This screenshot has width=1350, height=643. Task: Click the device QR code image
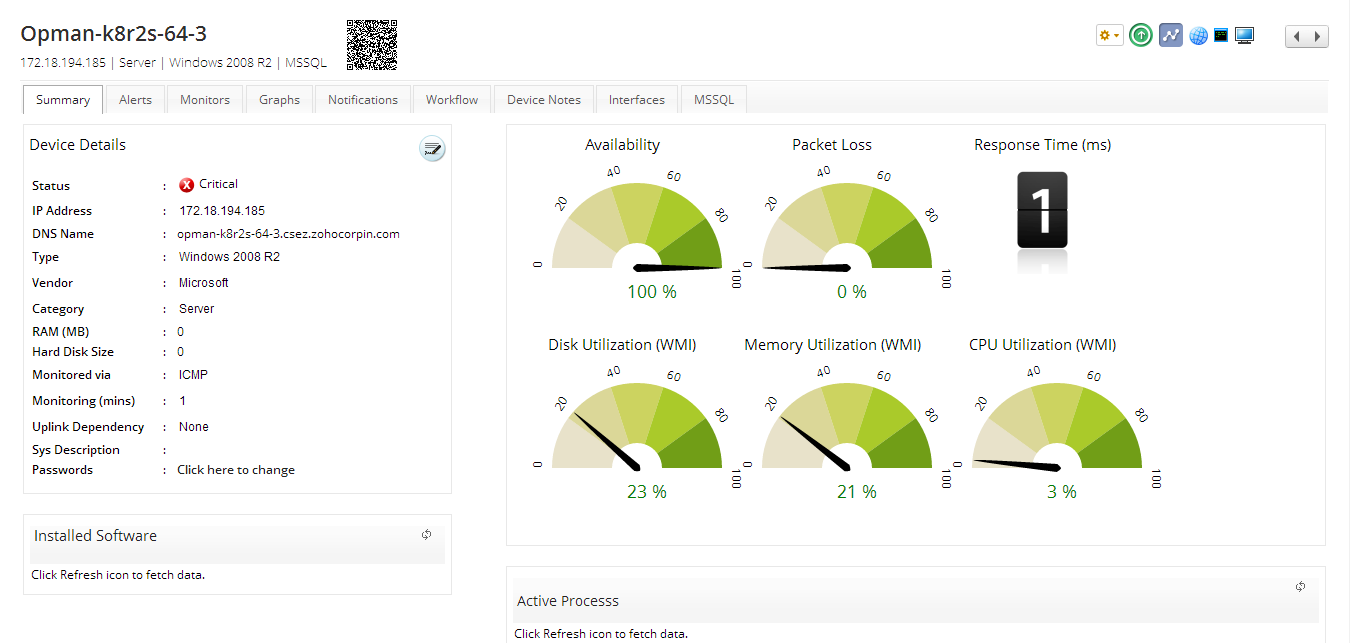click(372, 45)
